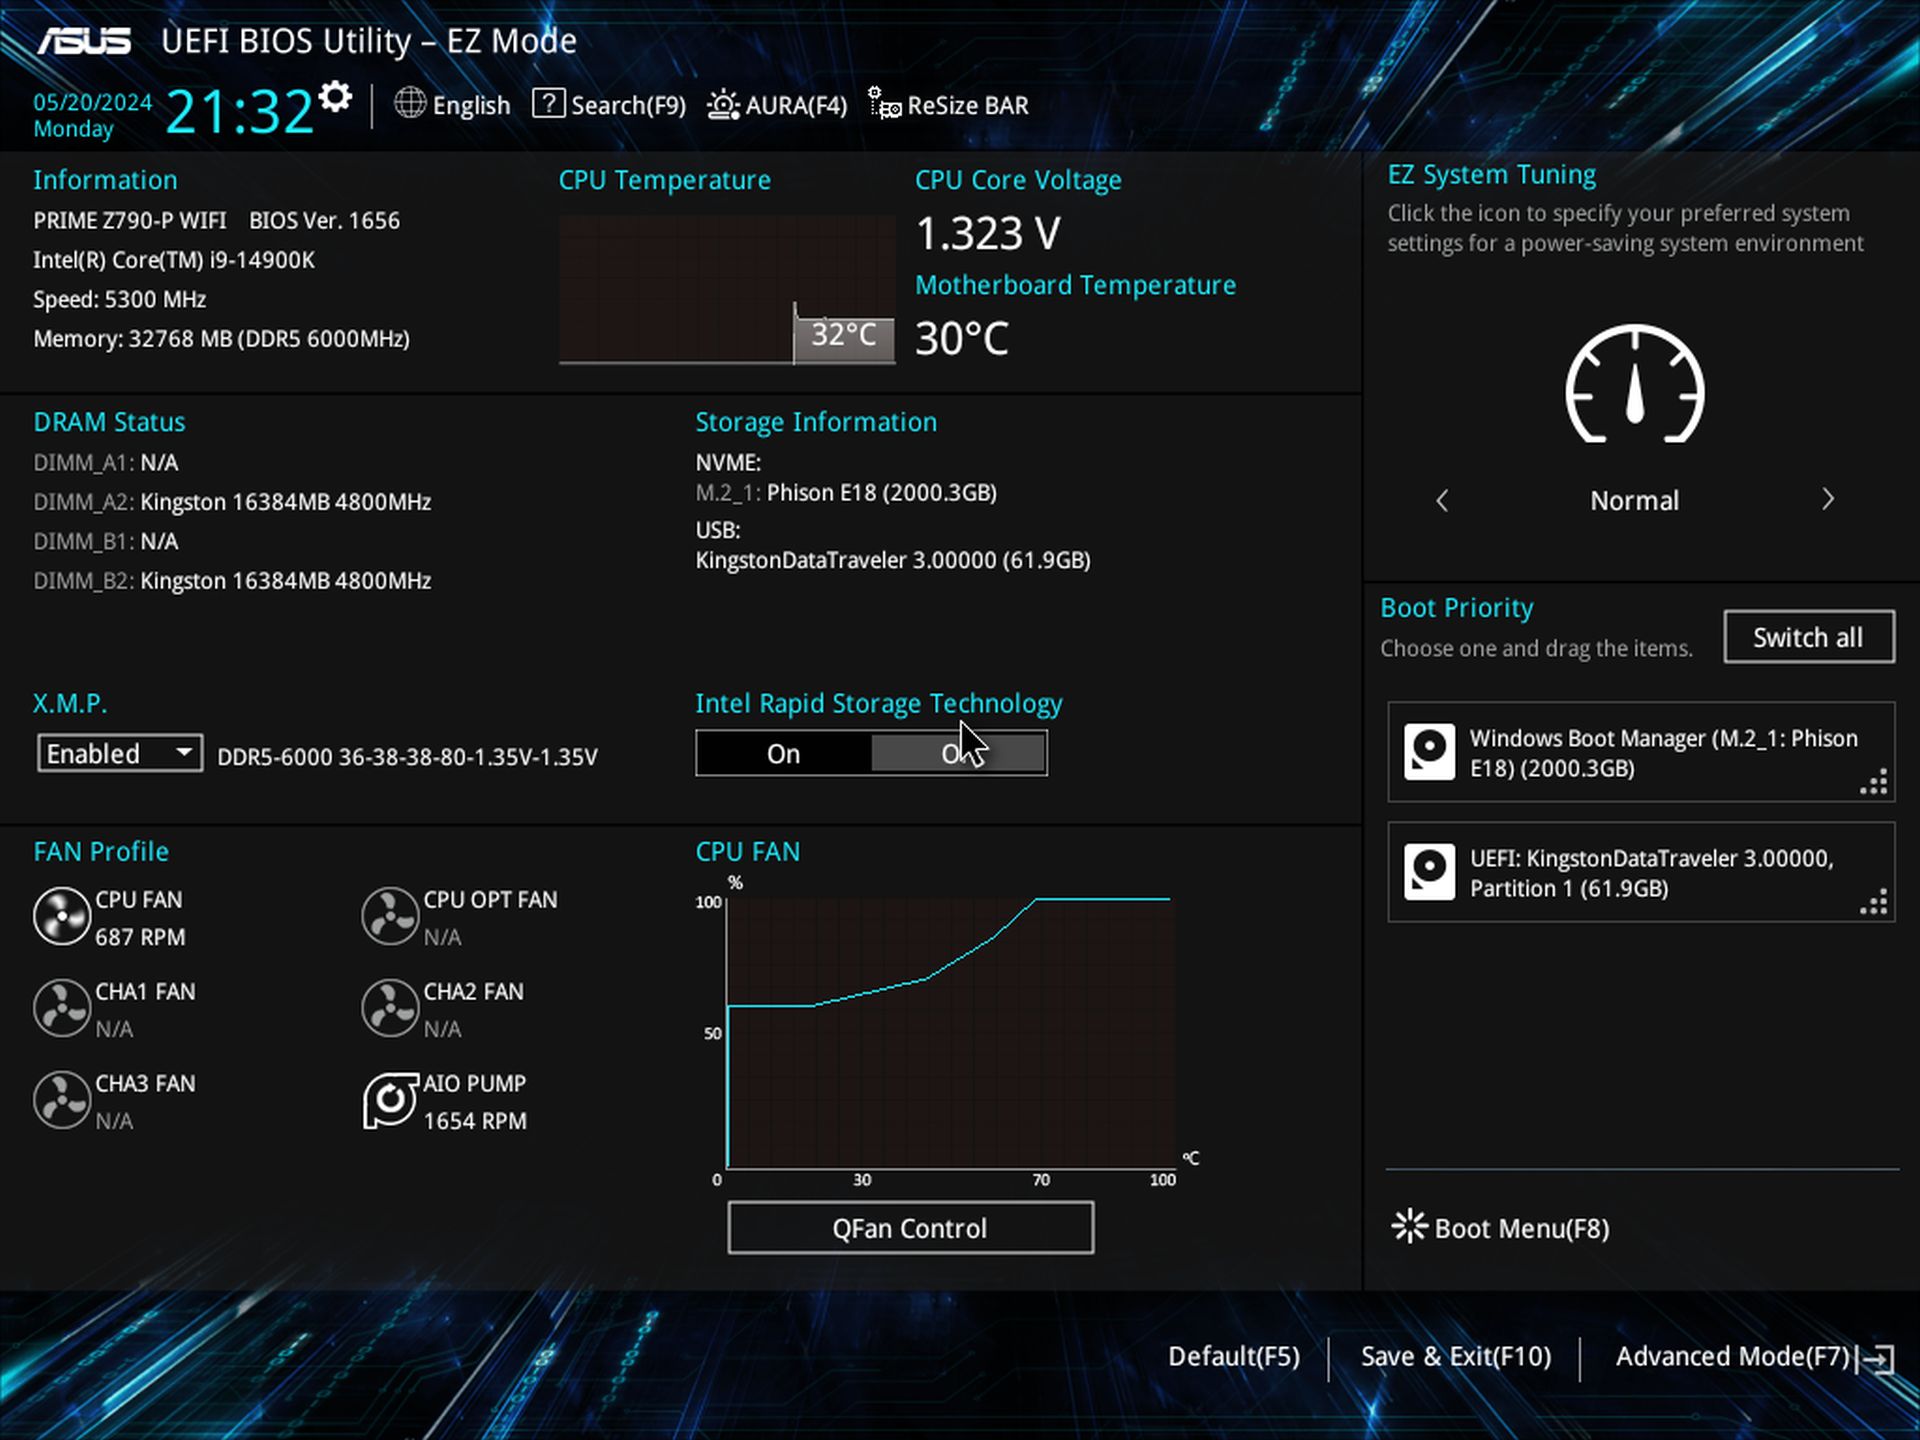This screenshot has height=1440, width=1920.
Task: Click the EZ System Tuning gauge icon
Action: click(x=1634, y=385)
